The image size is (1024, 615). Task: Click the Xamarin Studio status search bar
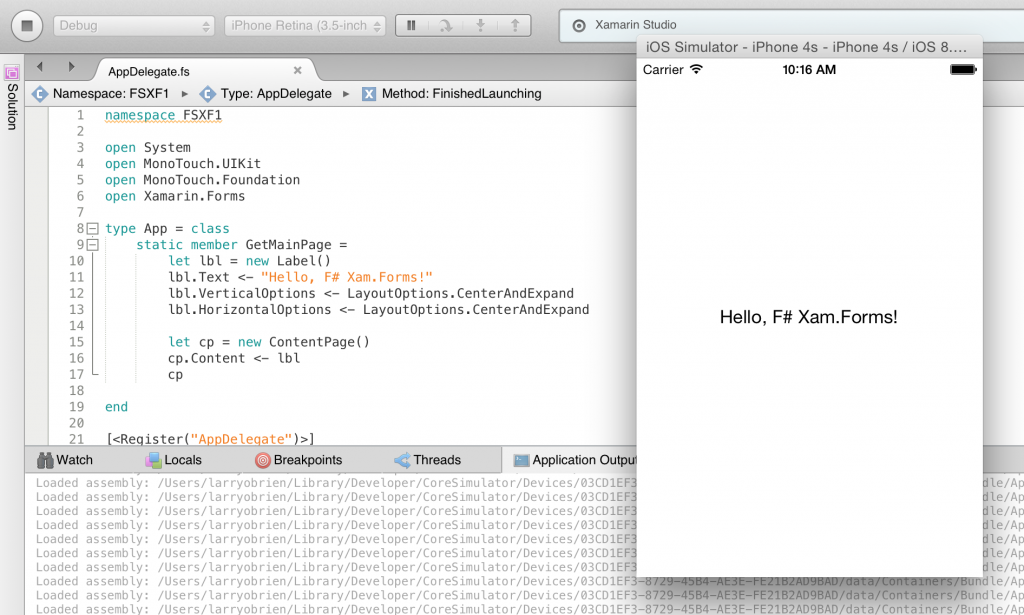tap(792, 25)
